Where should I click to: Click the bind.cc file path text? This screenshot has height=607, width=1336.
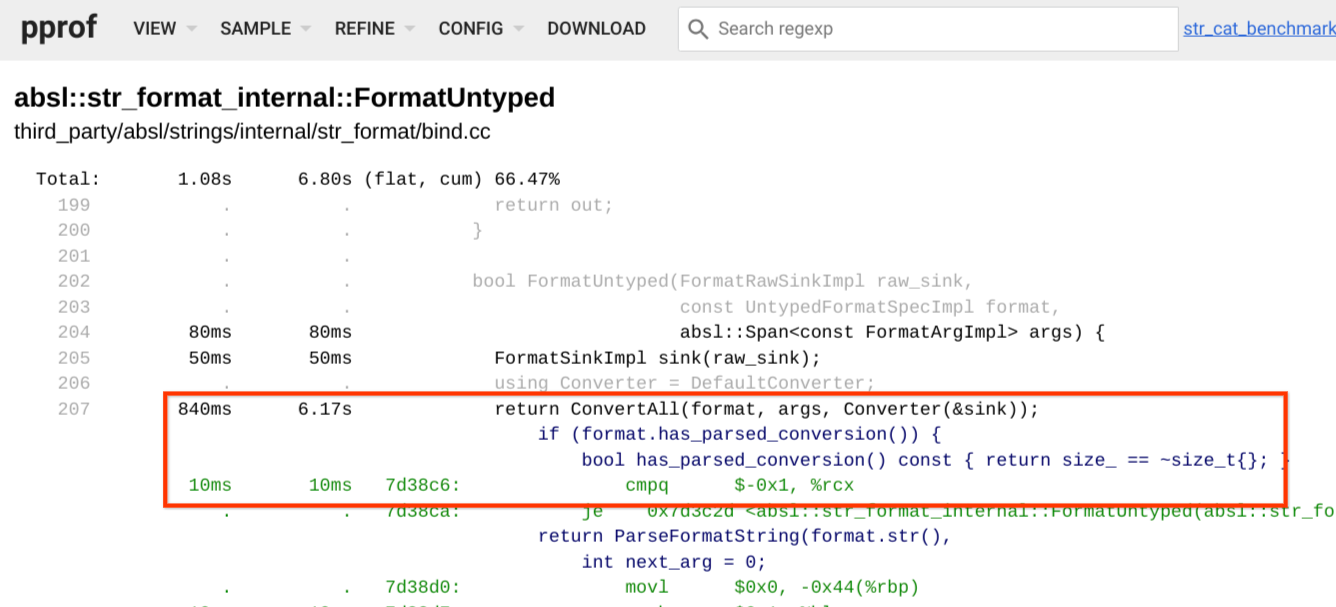coord(252,132)
